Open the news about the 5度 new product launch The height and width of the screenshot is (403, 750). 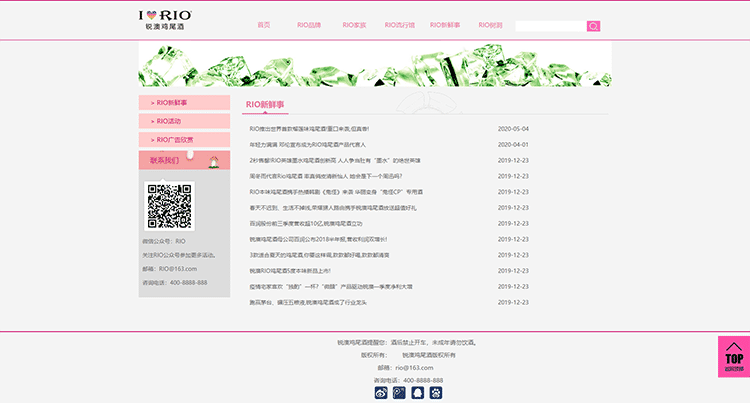click(290, 271)
